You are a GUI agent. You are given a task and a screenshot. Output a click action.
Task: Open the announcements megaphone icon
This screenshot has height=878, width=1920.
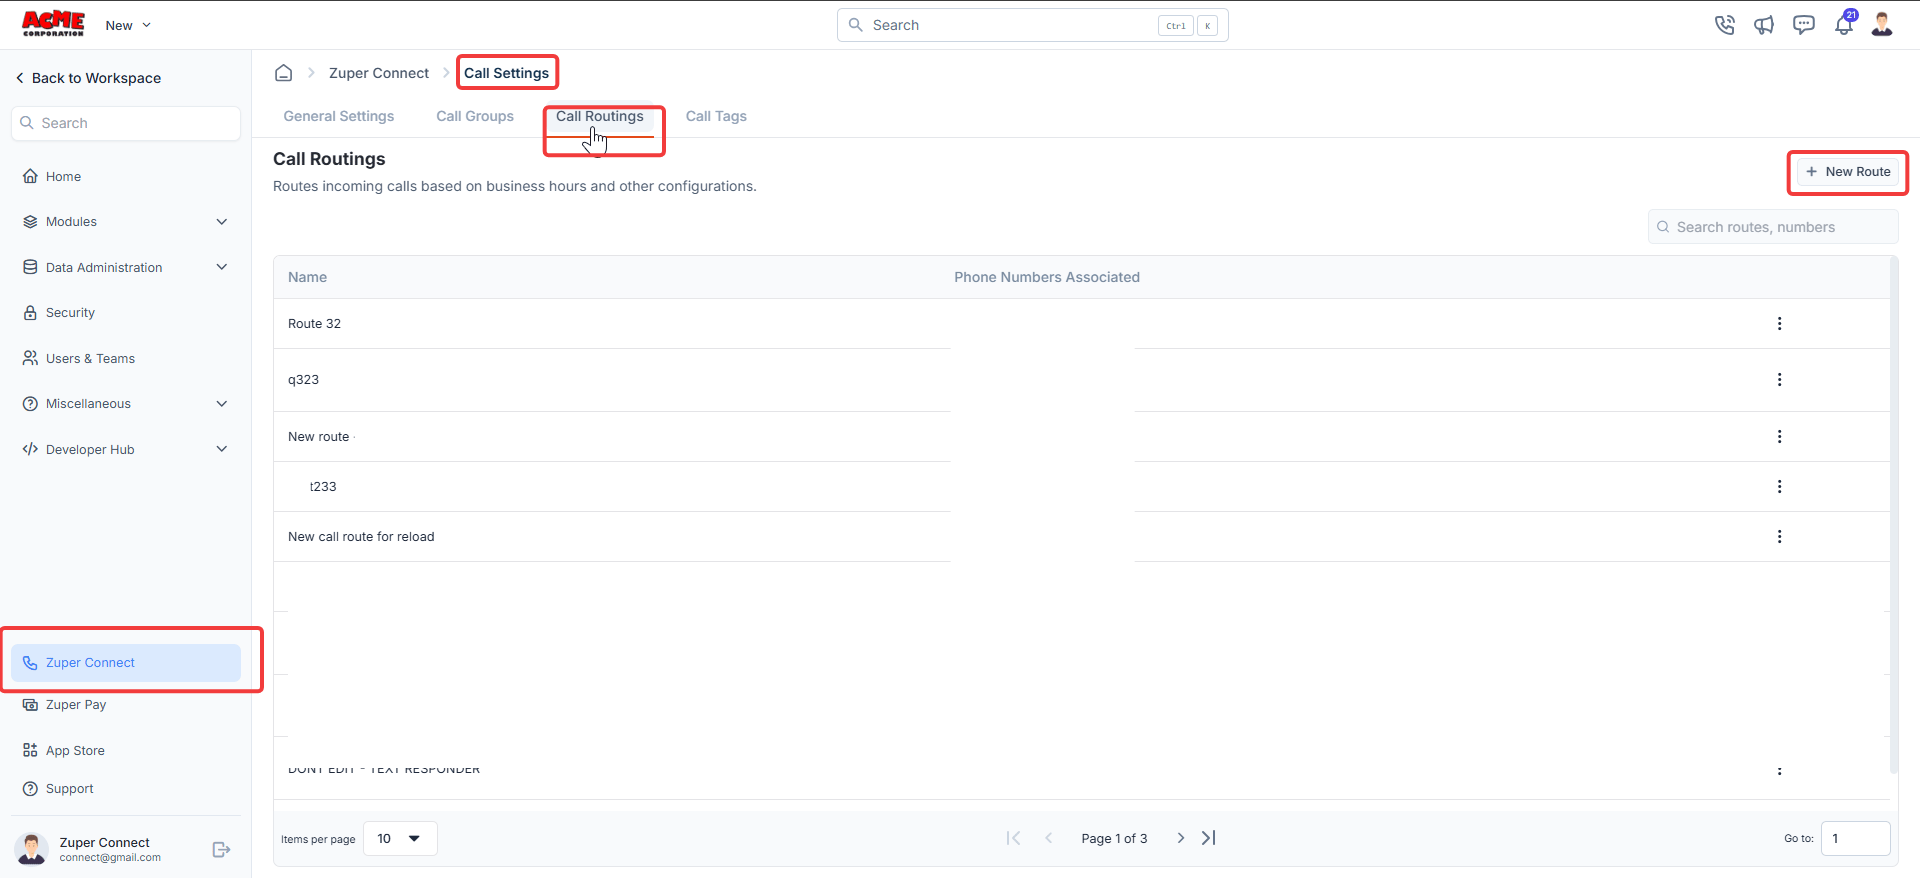point(1764,25)
